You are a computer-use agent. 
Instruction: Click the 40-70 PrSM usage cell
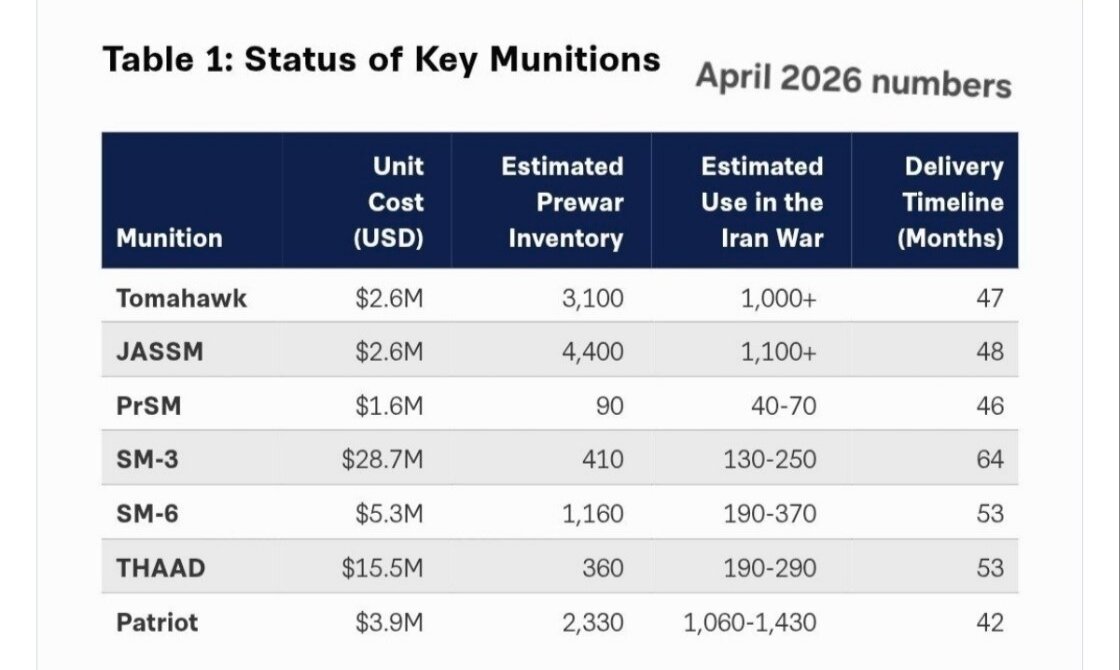(784, 406)
